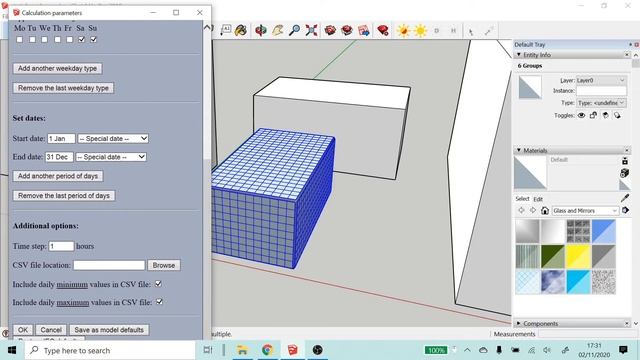Click Remove the last weekday type
Screen dimensions: 640x360
63,88
